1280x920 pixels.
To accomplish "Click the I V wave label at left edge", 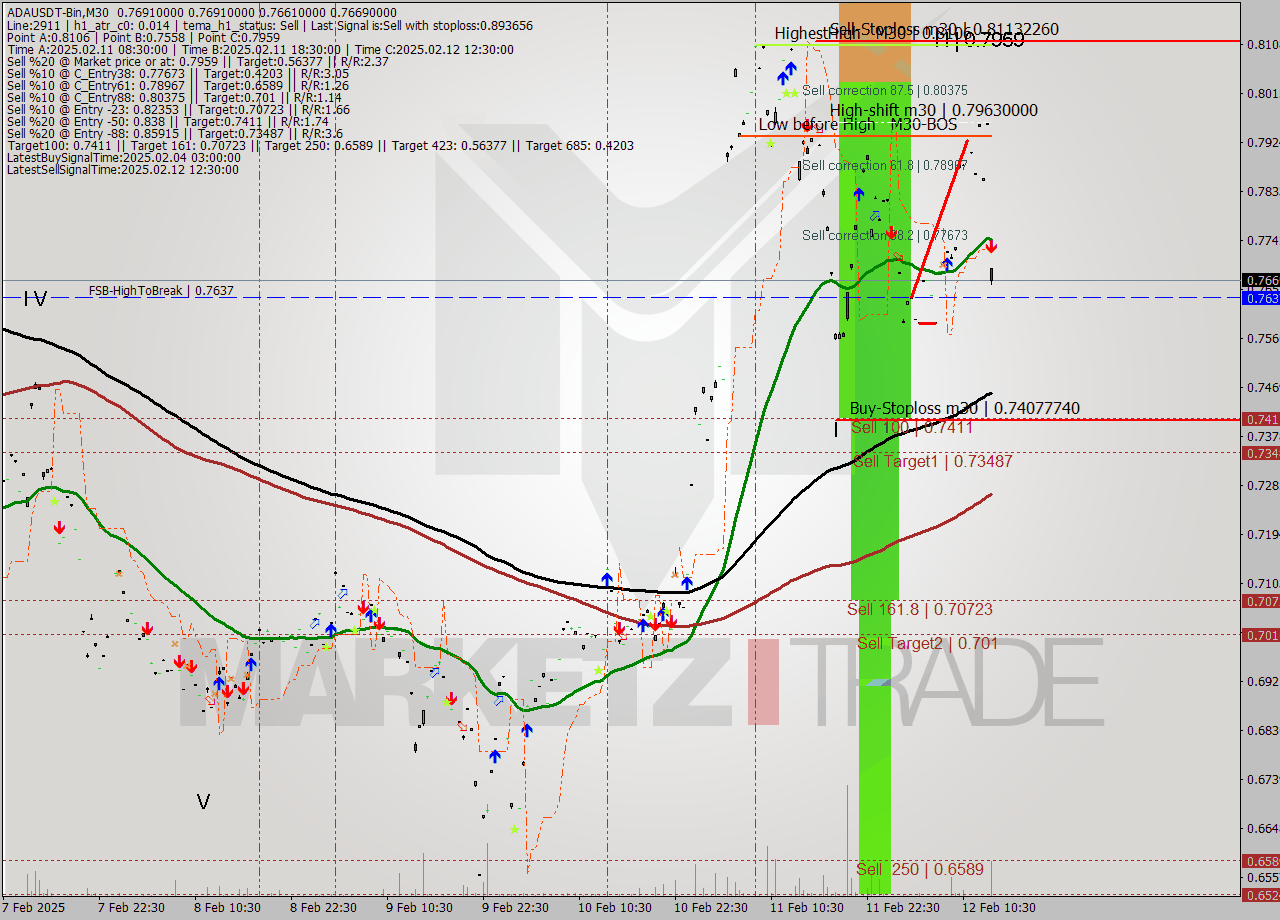I will (x=35, y=298).
